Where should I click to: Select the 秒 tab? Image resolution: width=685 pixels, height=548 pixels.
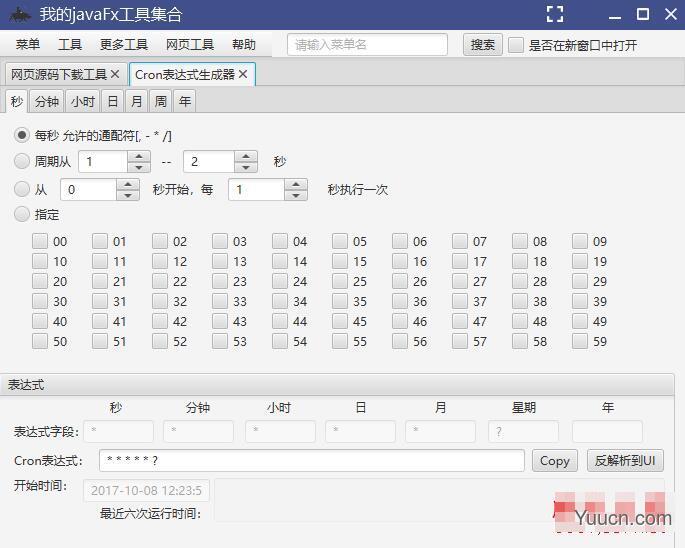[17, 101]
